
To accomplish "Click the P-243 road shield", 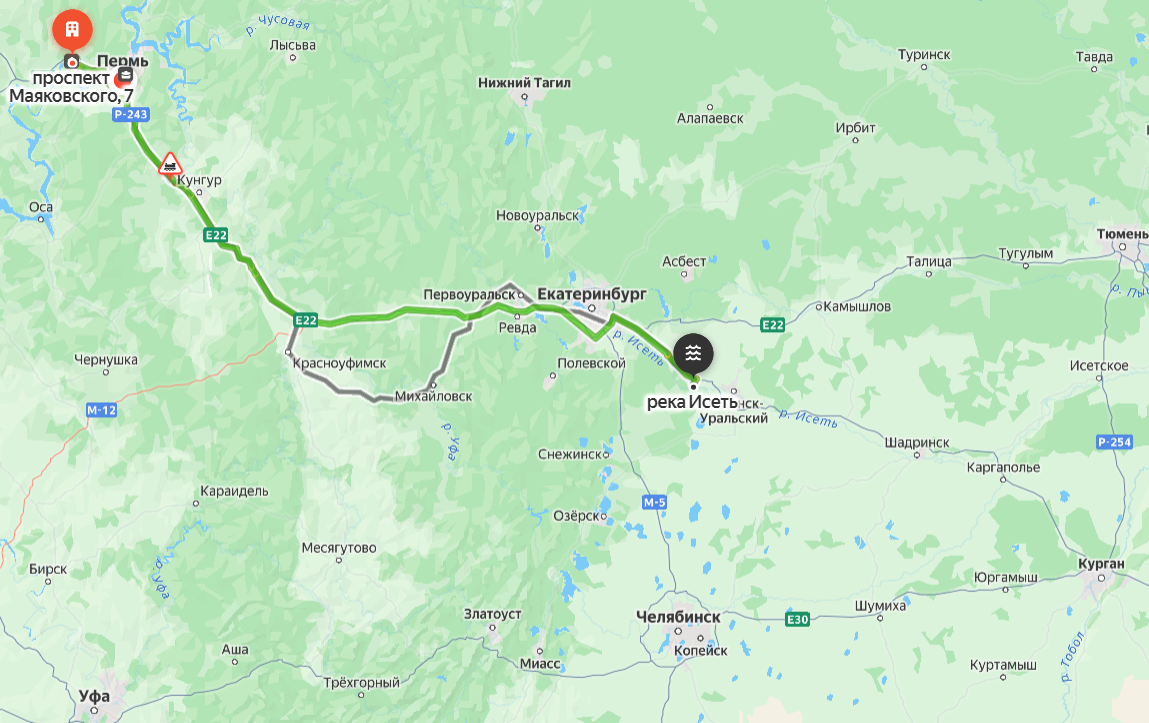I will pyautogui.click(x=131, y=114).
